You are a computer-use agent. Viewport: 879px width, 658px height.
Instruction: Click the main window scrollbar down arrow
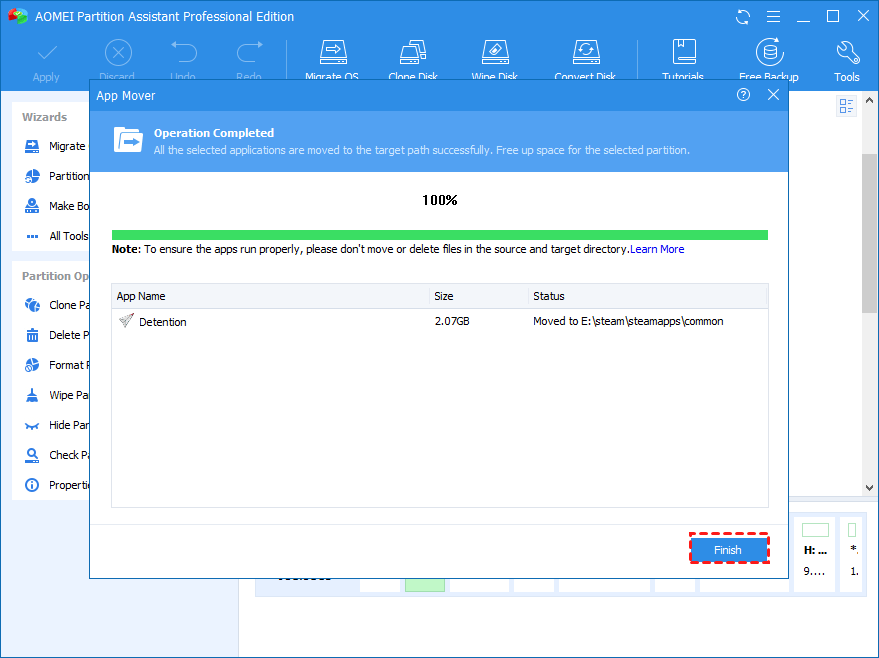click(869, 488)
